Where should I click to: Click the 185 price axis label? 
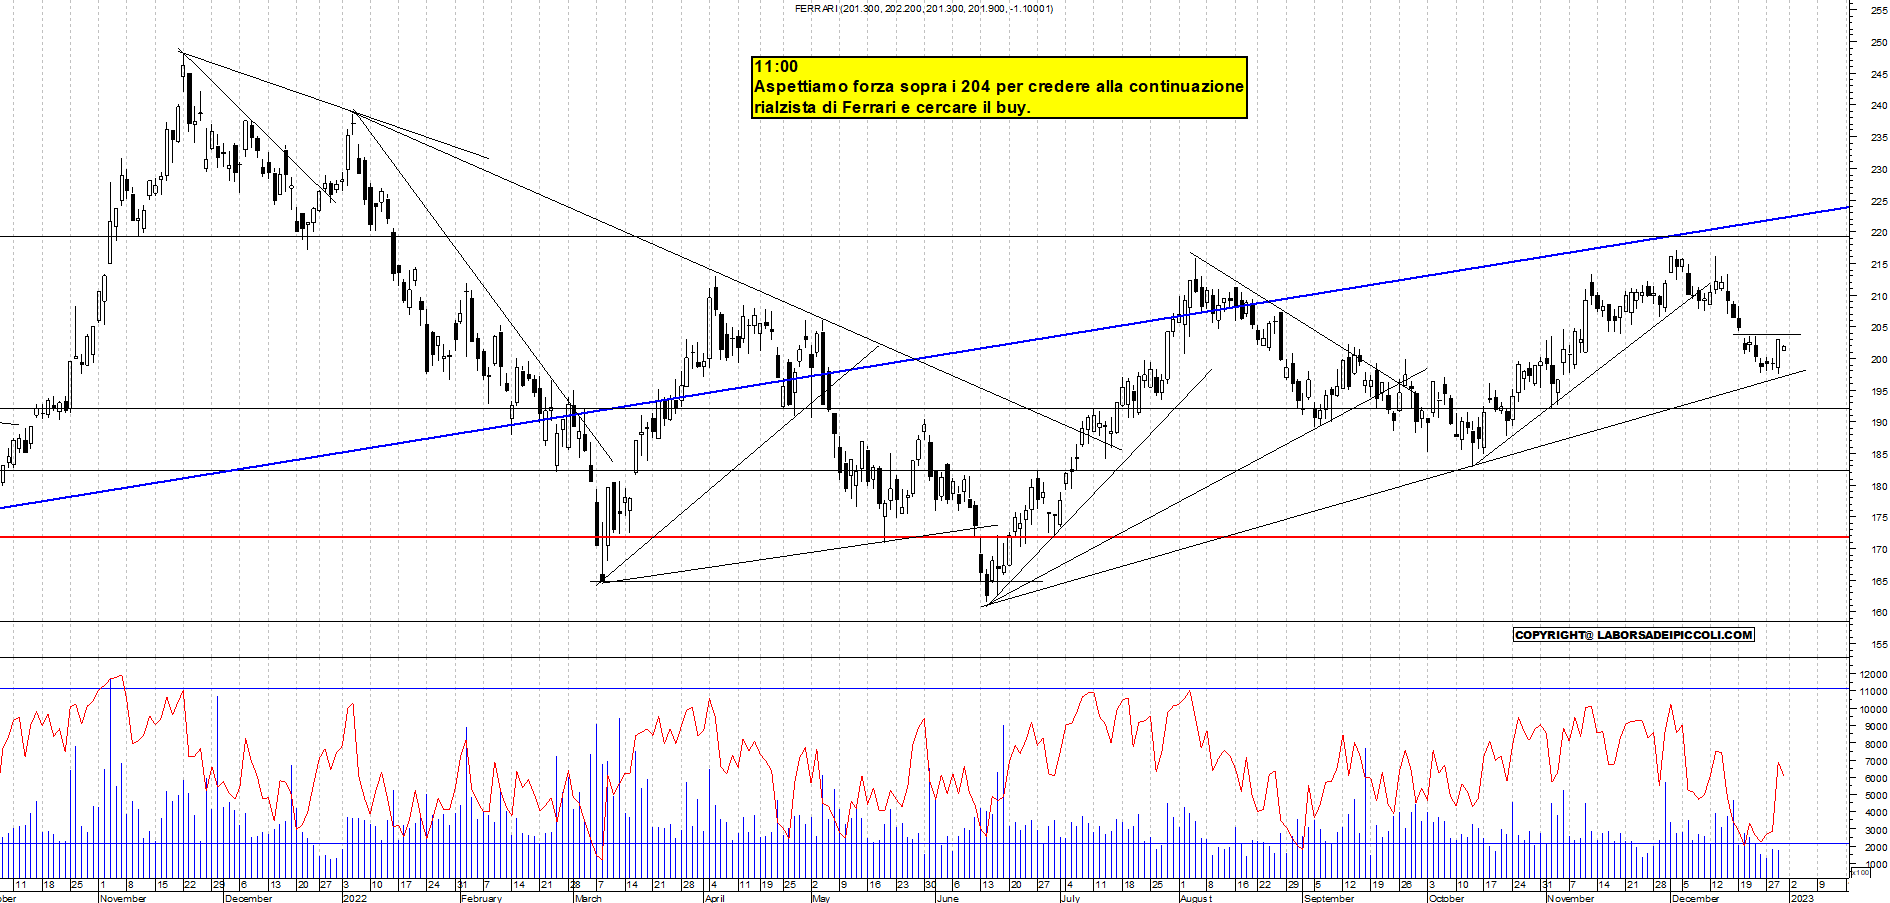click(1879, 454)
